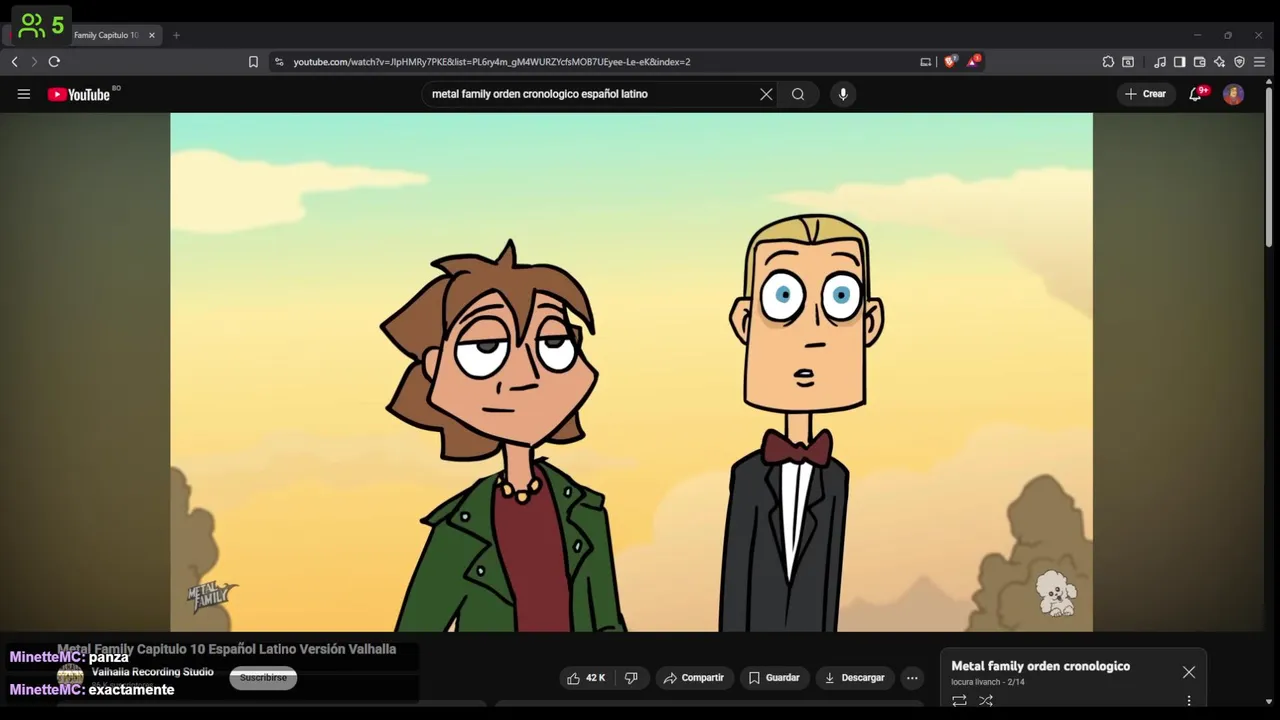The height and width of the screenshot is (720, 1280).
Task: Open the media control music note icon
Action: tap(1160, 62)
